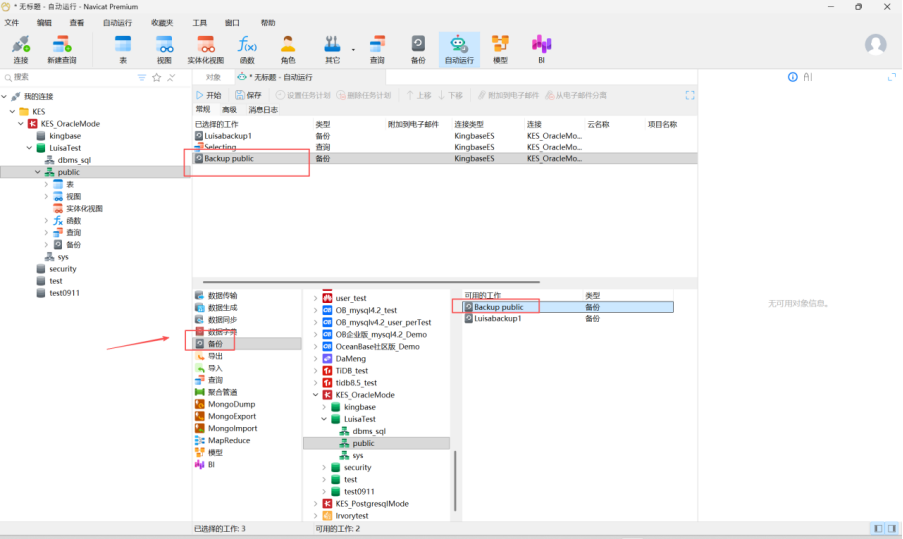This screenshot has height=539, width=903.
Task: Toggle full-screen icon at job pane corner
Action: 689,95
